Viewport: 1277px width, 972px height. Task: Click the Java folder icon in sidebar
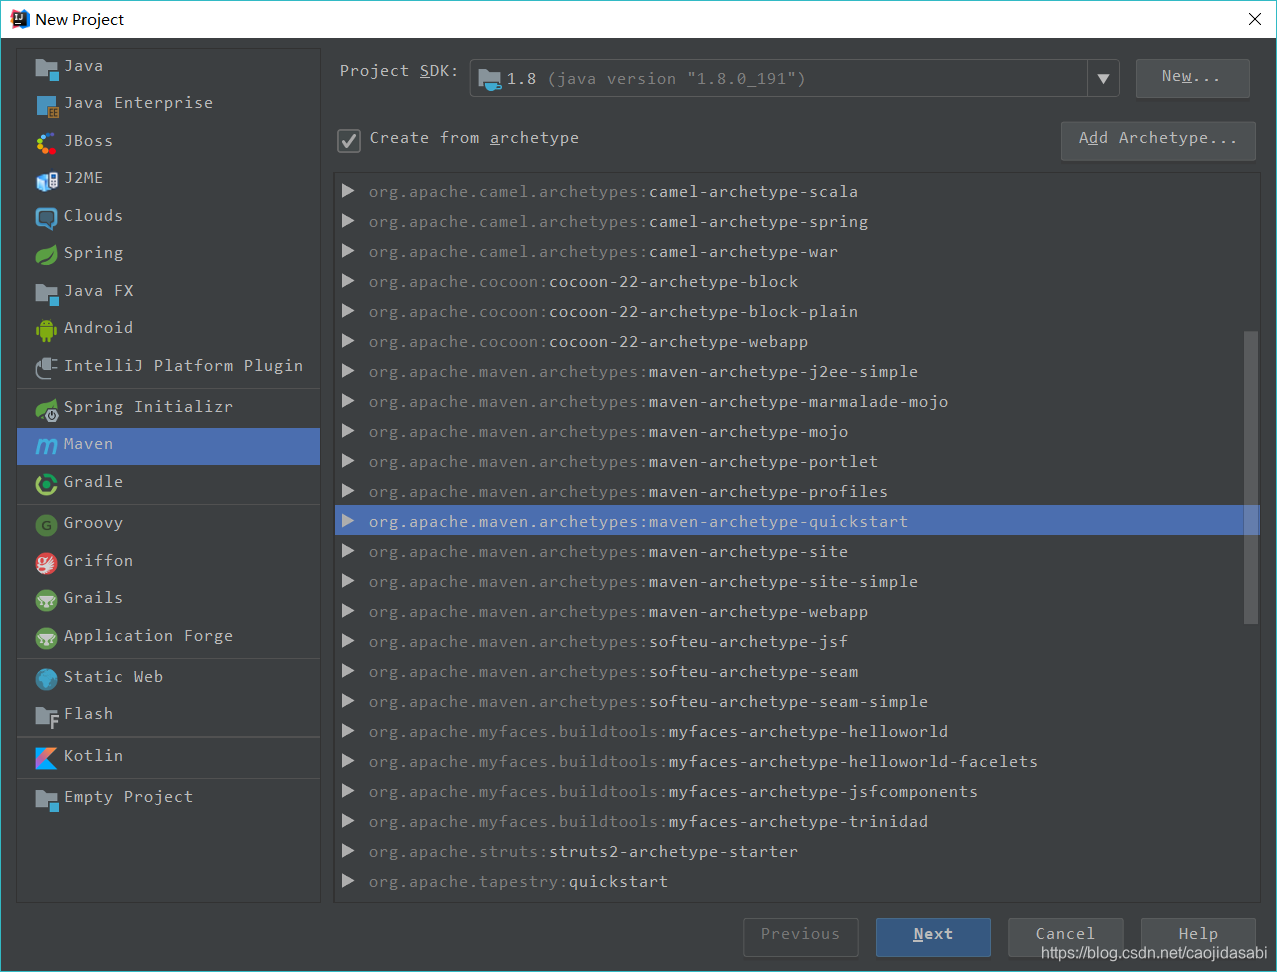coord(47,68)
